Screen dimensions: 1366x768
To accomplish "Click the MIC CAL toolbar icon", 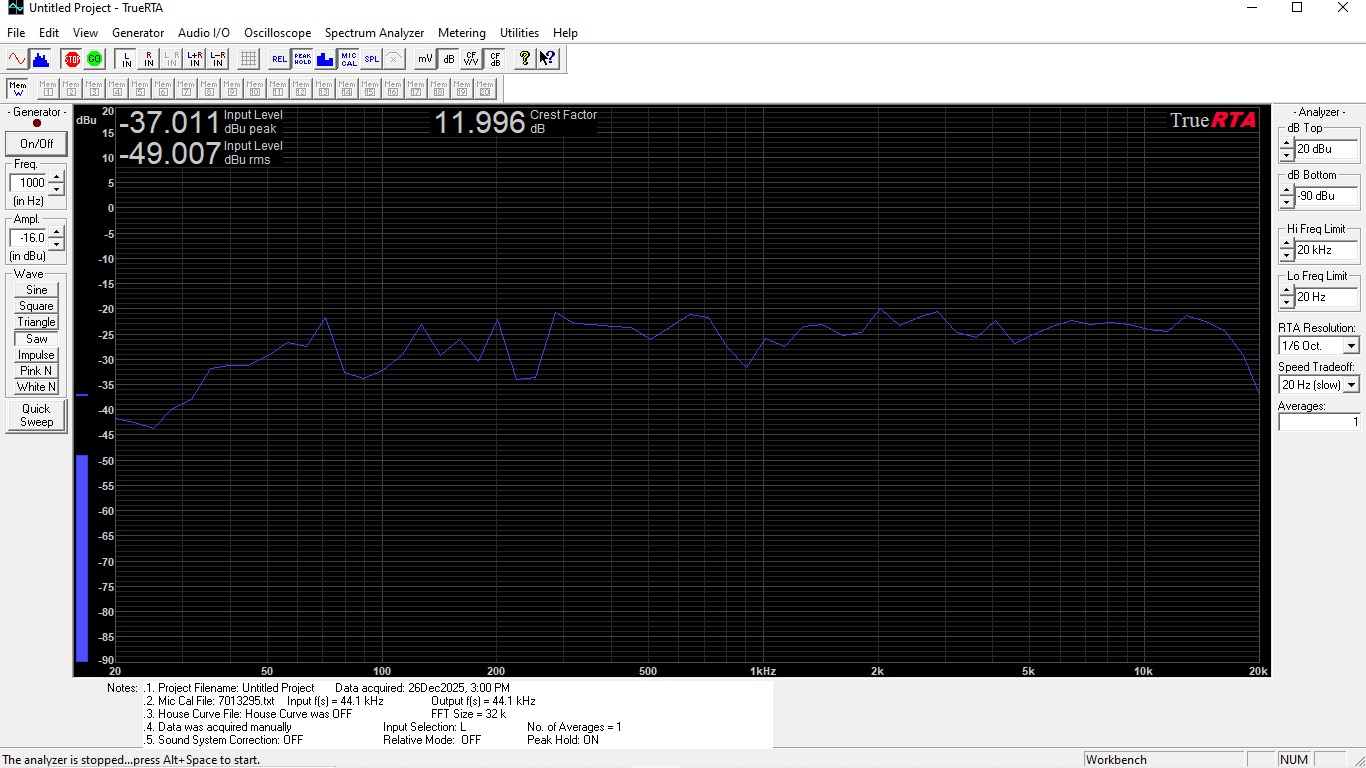I will pos(348,59).
